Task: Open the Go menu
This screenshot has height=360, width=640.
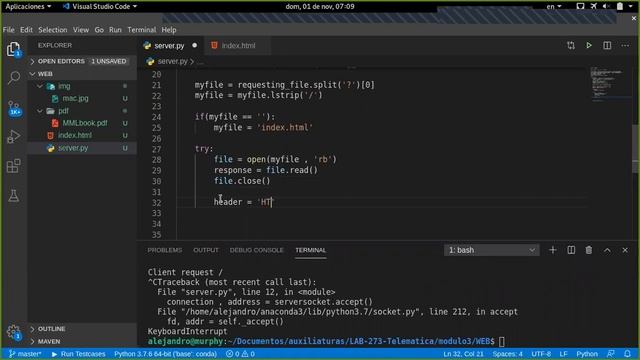Action: (x=99, y=30)
